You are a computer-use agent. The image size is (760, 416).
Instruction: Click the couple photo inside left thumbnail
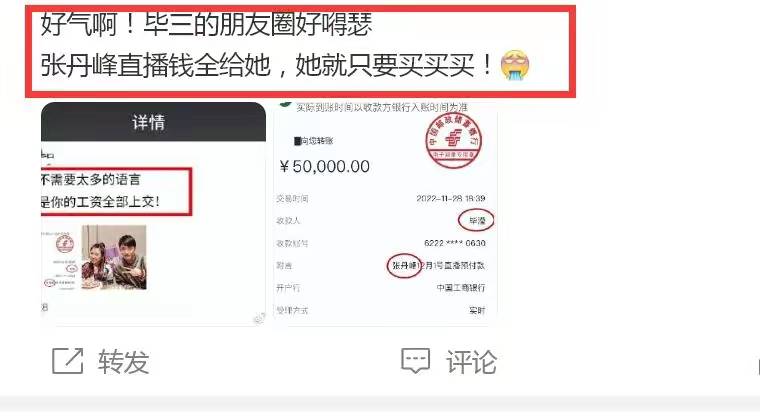tap(114, 257)
